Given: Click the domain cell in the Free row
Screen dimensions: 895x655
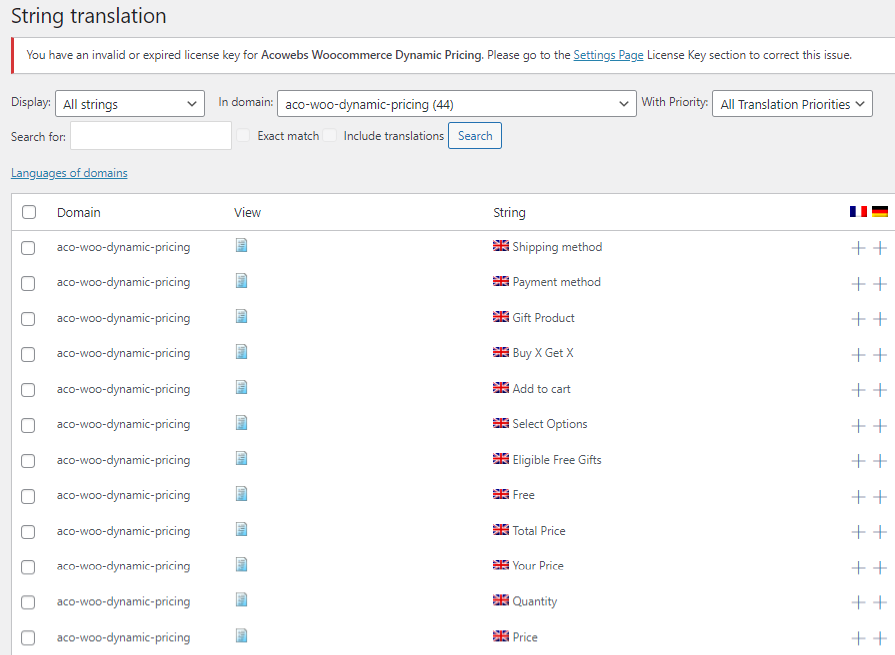Looking at the screenshot, I should point(123,495).
